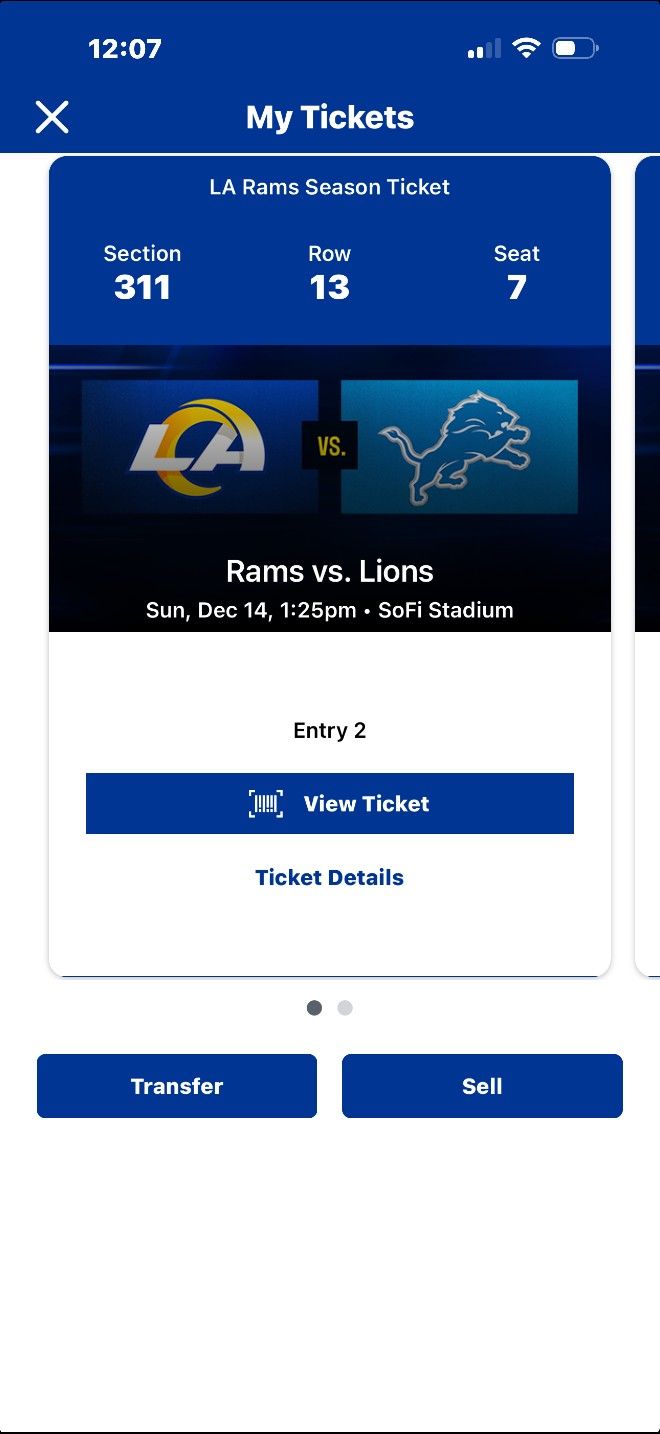Click the barcode icon on View Ticket
Screen dimensions: 660x1434
(266, 802)
